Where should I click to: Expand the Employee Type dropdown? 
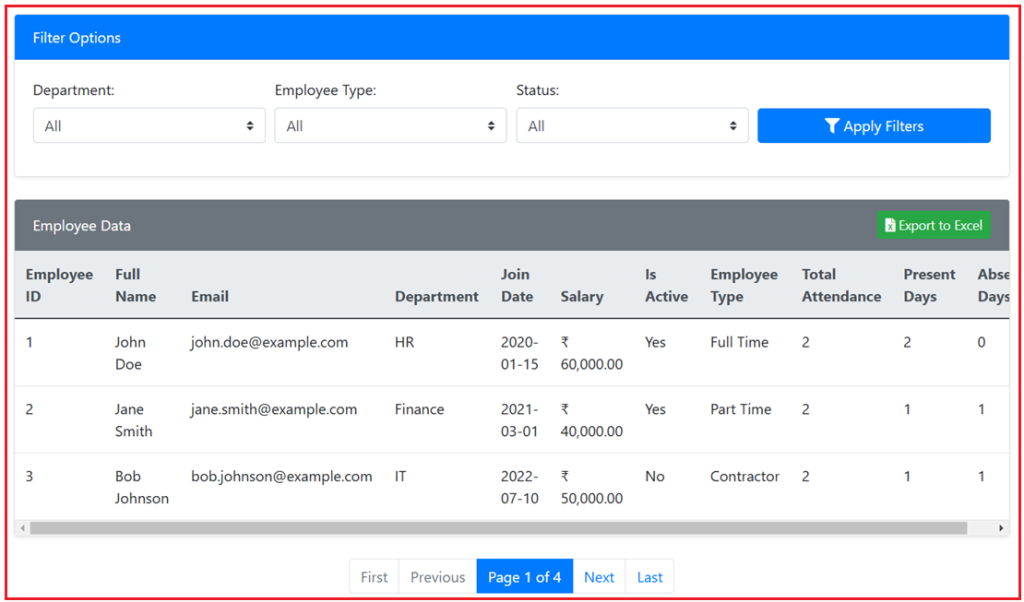point(390,126)
